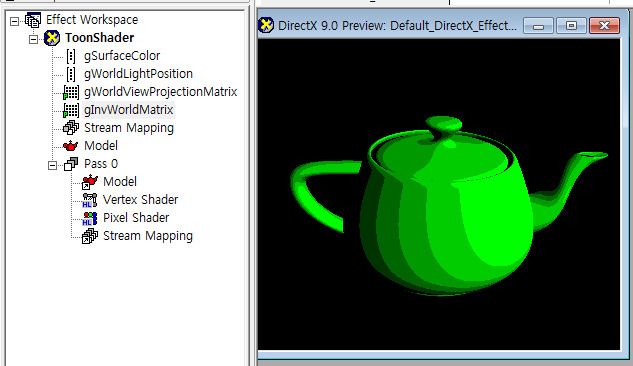Open the Vertex Shader entry
This screenshot has width=633, height=366.
coord(140,200)
